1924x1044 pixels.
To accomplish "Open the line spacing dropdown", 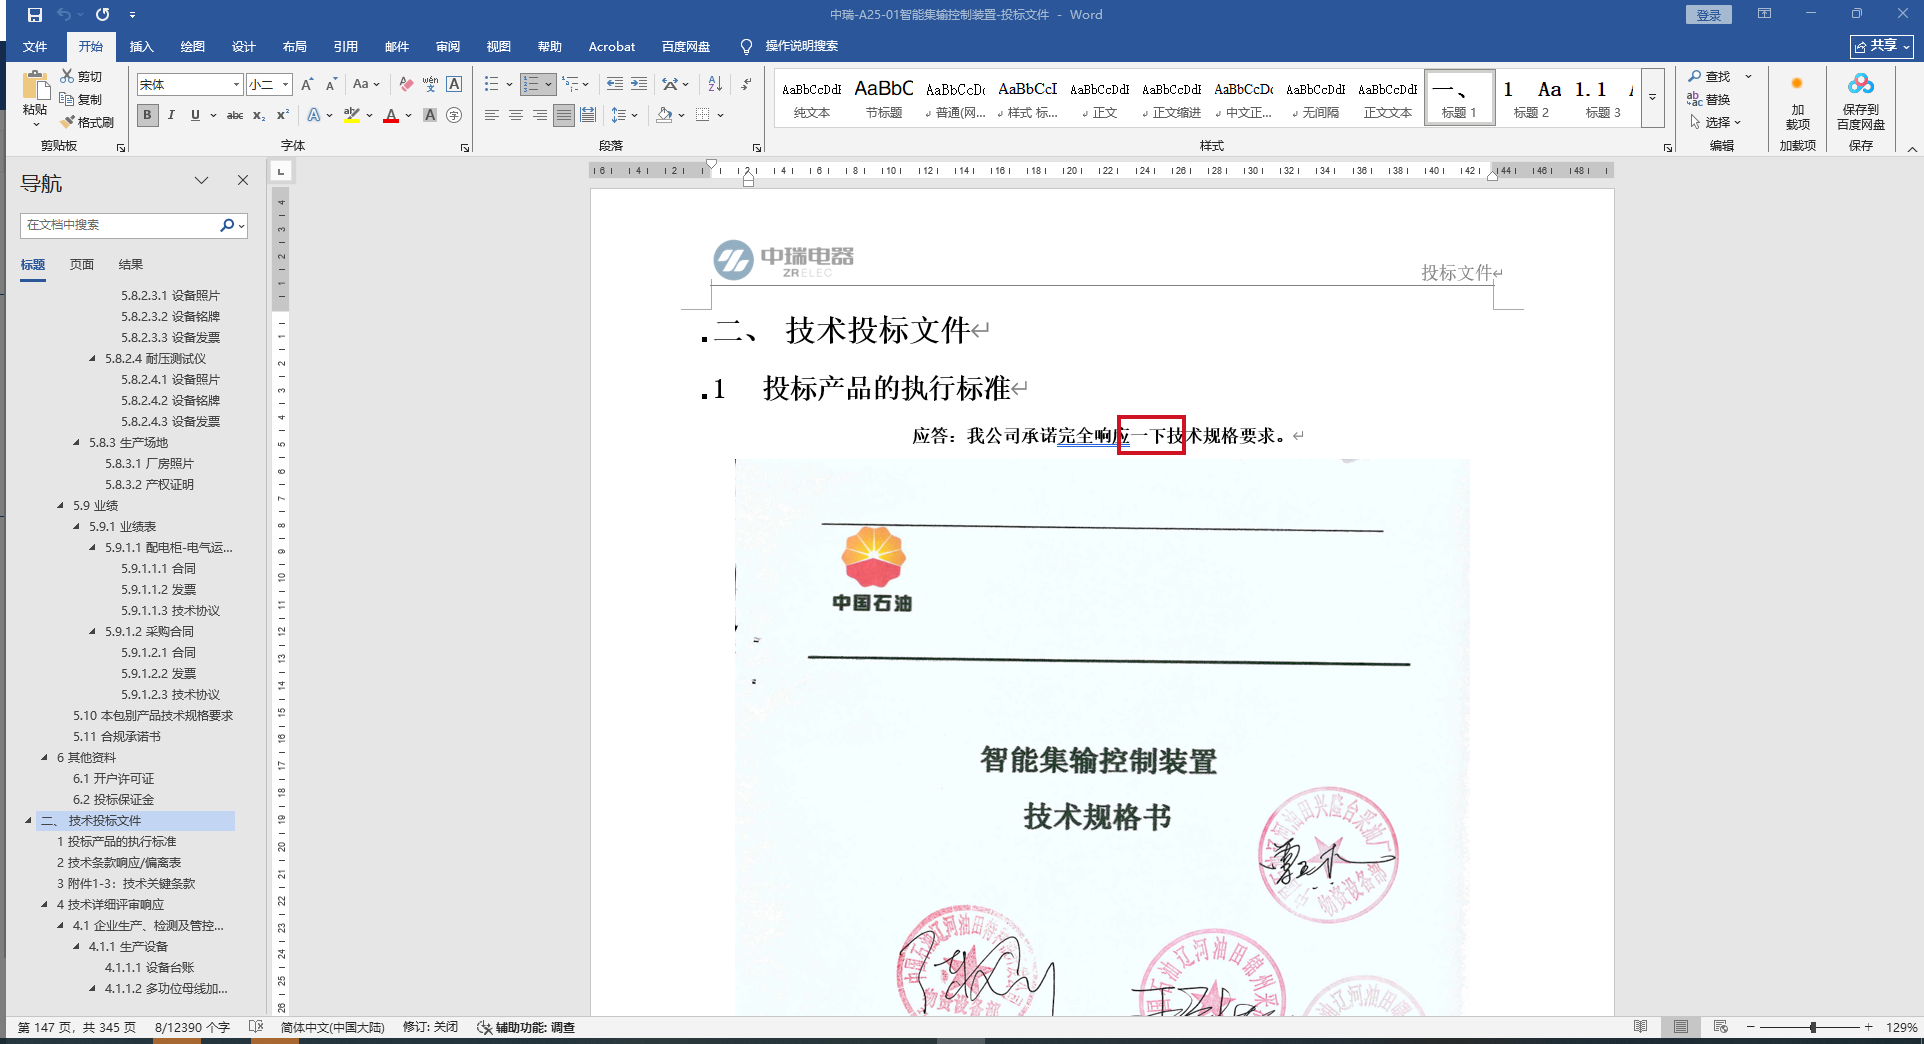I will tap(624, 115).
